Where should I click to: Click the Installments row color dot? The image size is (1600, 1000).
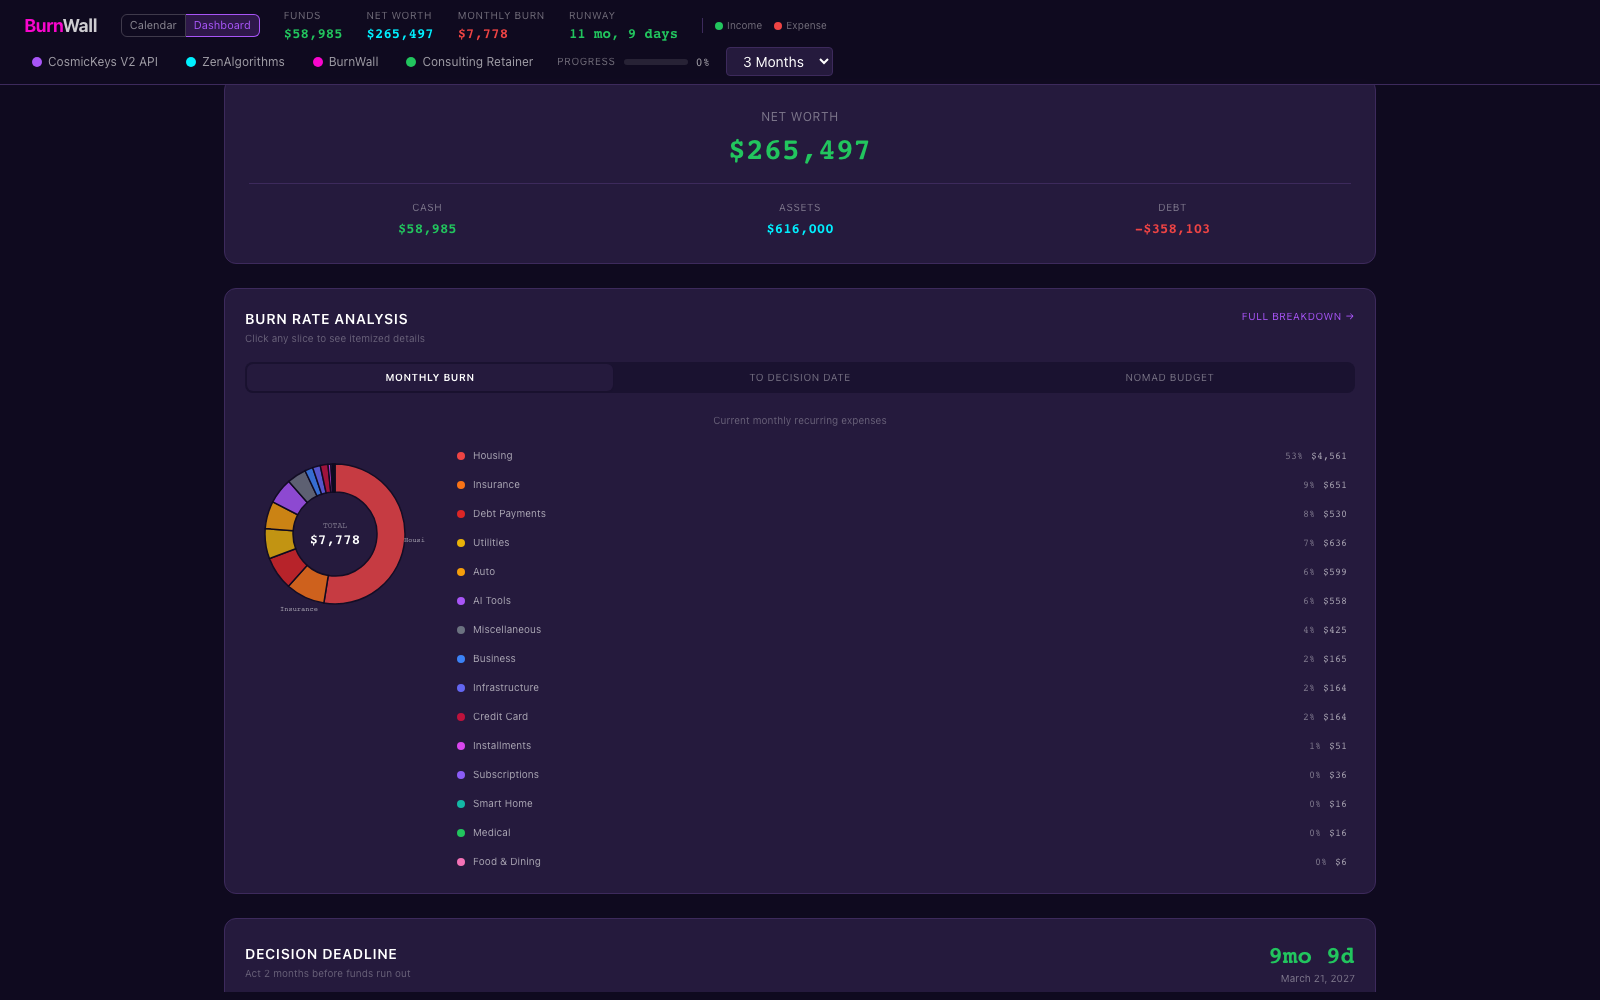[x=461, y=746]
